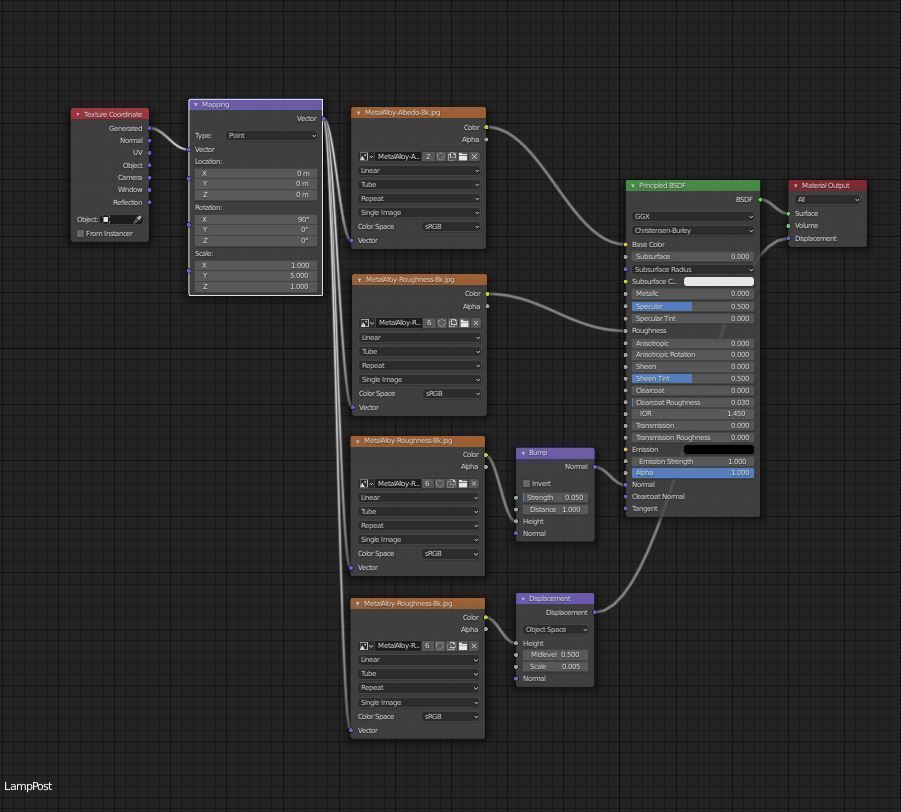The image size is (901, 812).
Task: Toggle Invert checkbox in Bump node
Action: [526, 483]
